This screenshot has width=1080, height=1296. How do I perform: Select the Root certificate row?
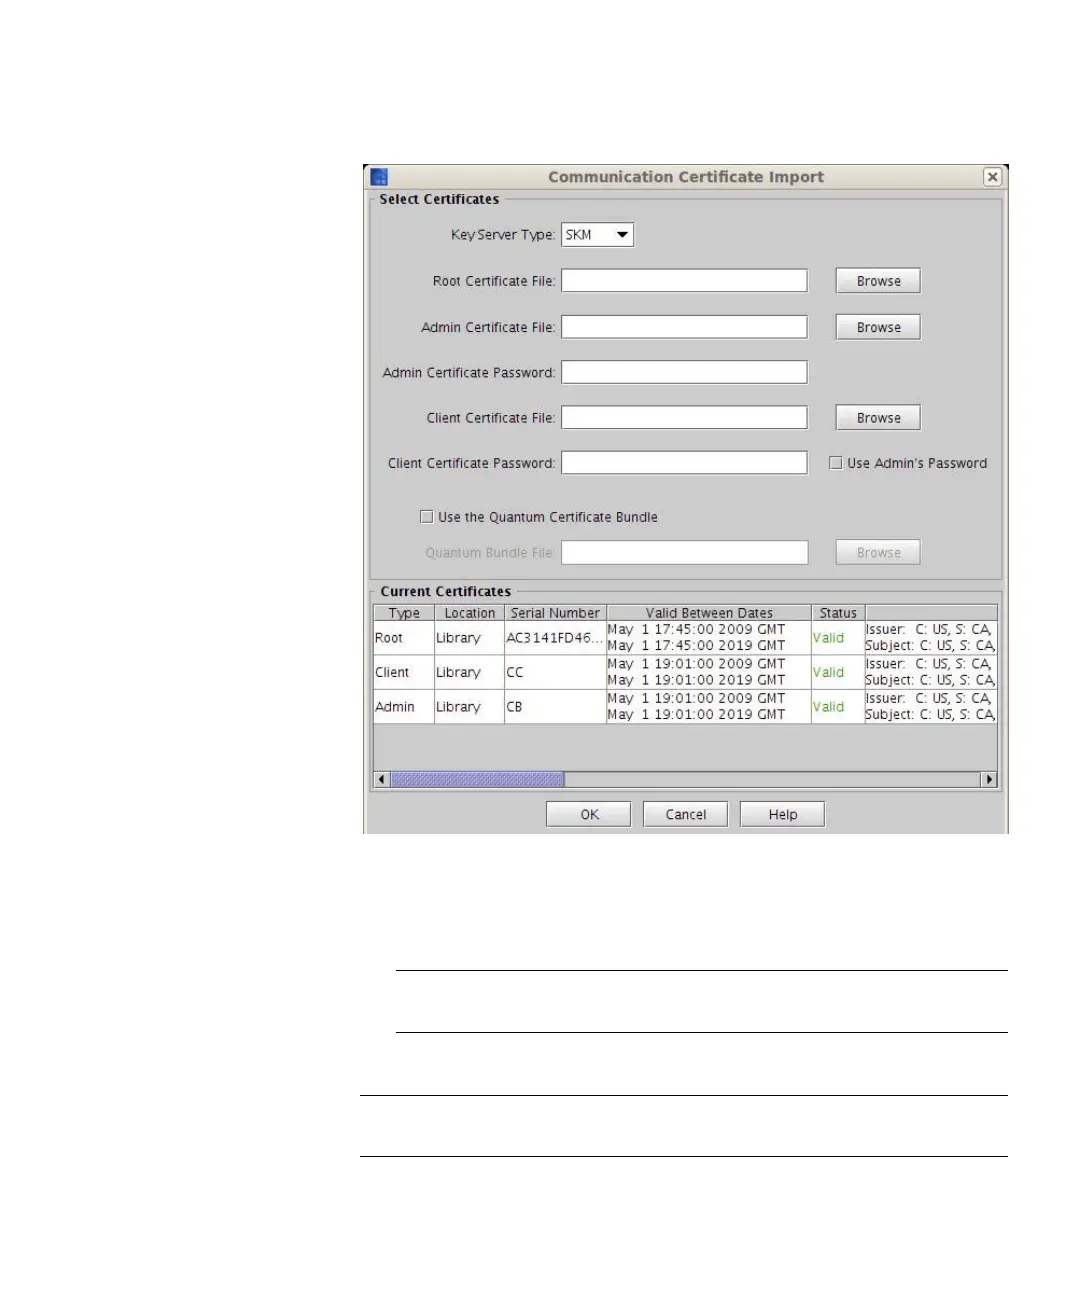685,638
